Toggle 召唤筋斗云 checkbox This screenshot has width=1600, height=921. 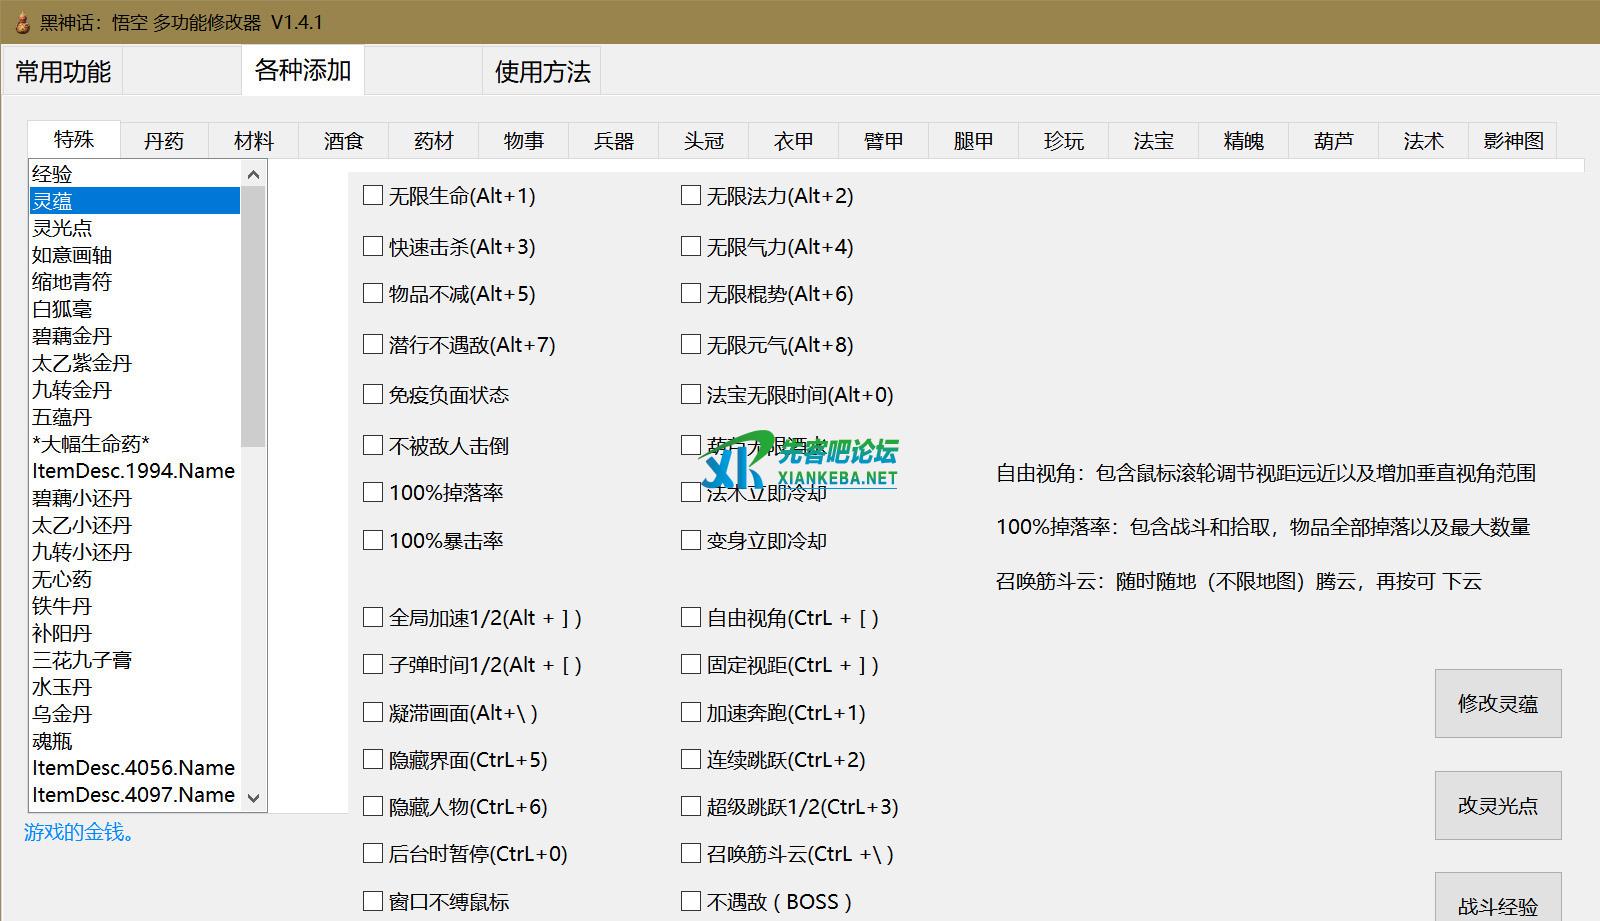[691, 853]
